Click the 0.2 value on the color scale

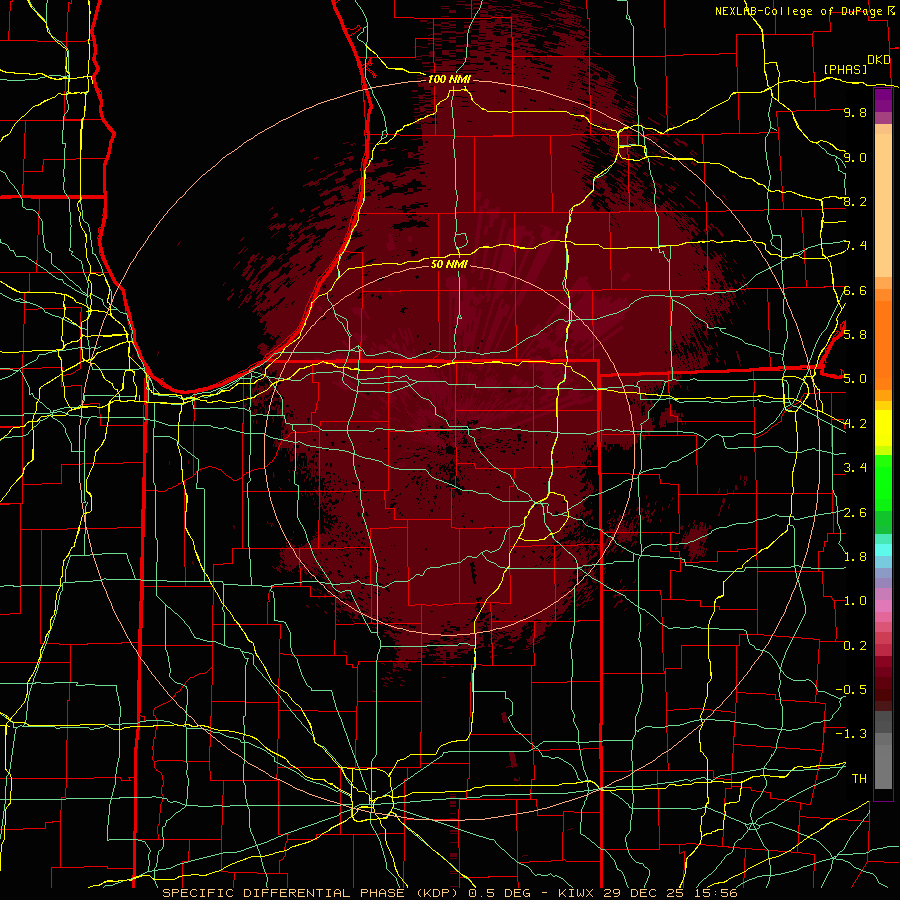(x=855, y=645)
